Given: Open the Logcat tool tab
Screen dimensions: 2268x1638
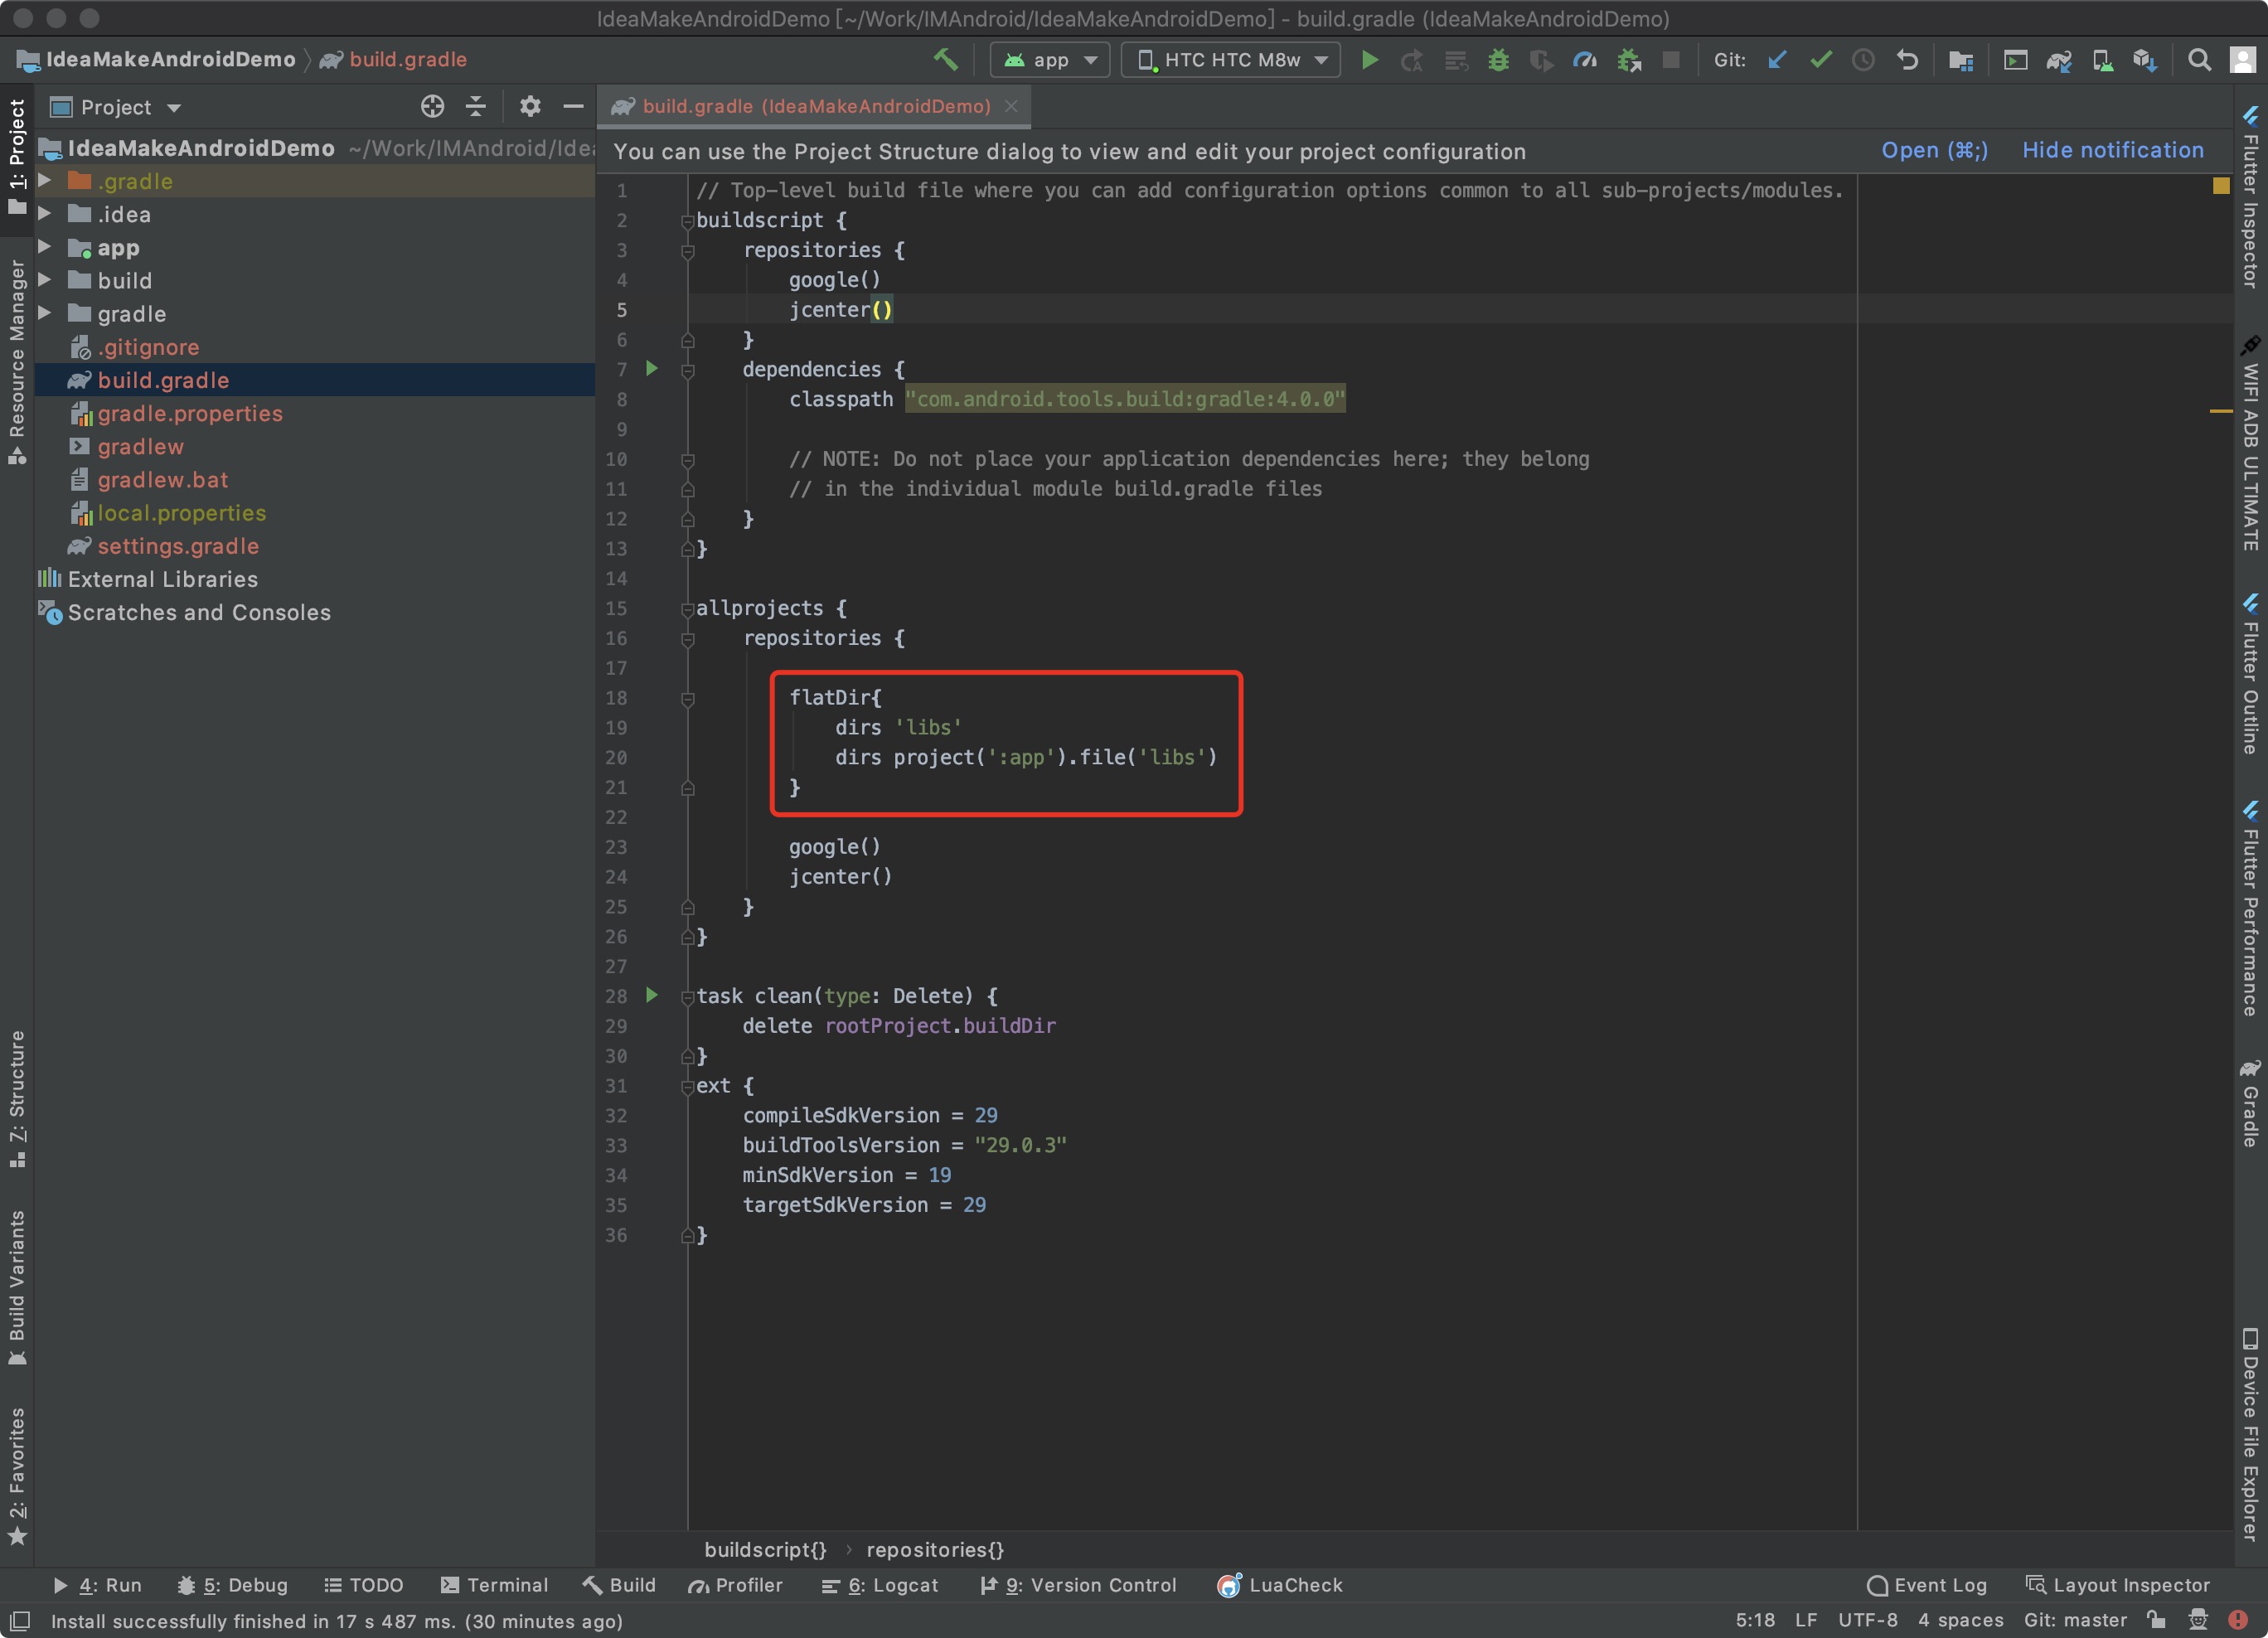Looking at the screenshot, I should [880, 1585].
